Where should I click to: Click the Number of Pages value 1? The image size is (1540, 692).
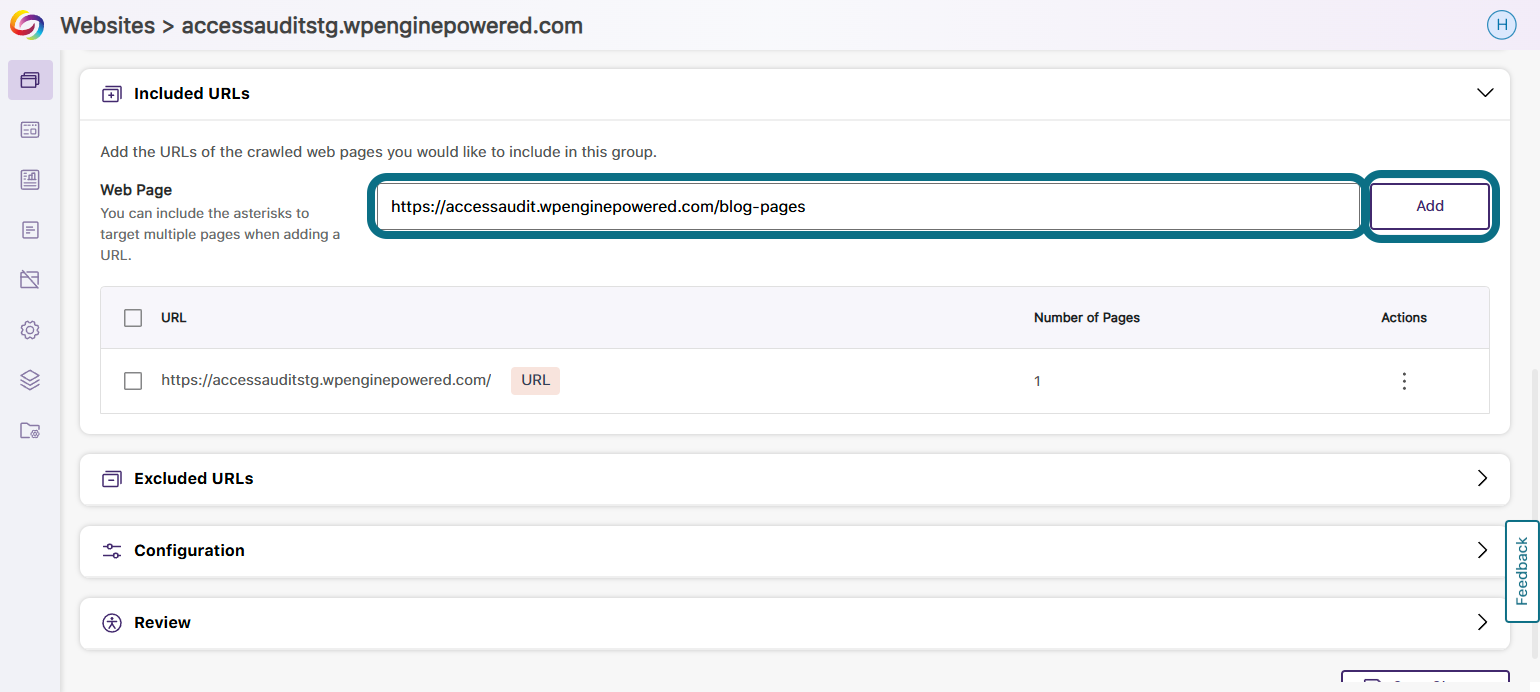tap(1037, 381)
